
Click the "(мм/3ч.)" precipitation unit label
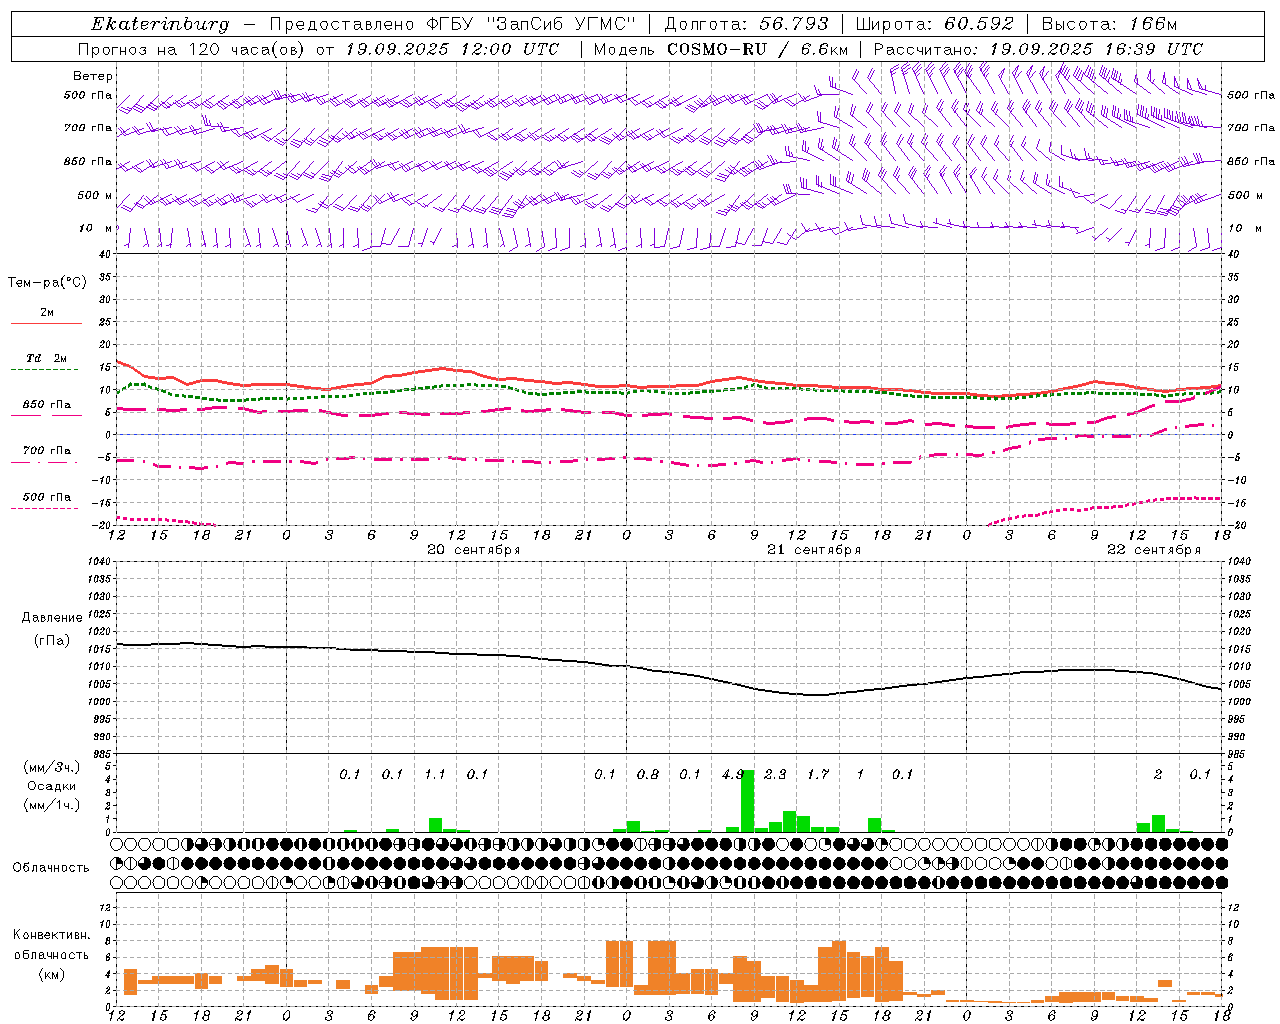(52, 767)
